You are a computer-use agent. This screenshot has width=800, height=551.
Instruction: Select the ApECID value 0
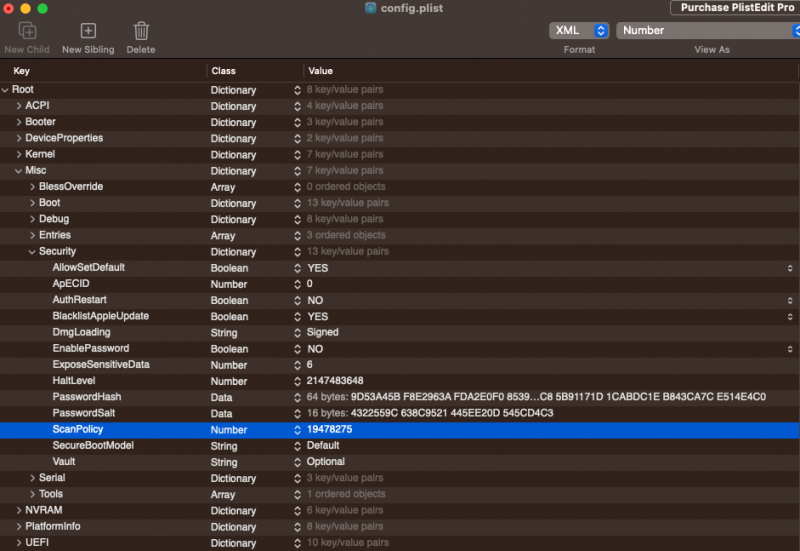310,284
